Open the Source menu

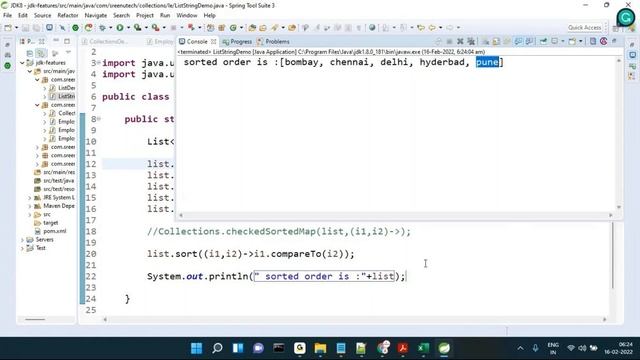(x=42, y=15)
